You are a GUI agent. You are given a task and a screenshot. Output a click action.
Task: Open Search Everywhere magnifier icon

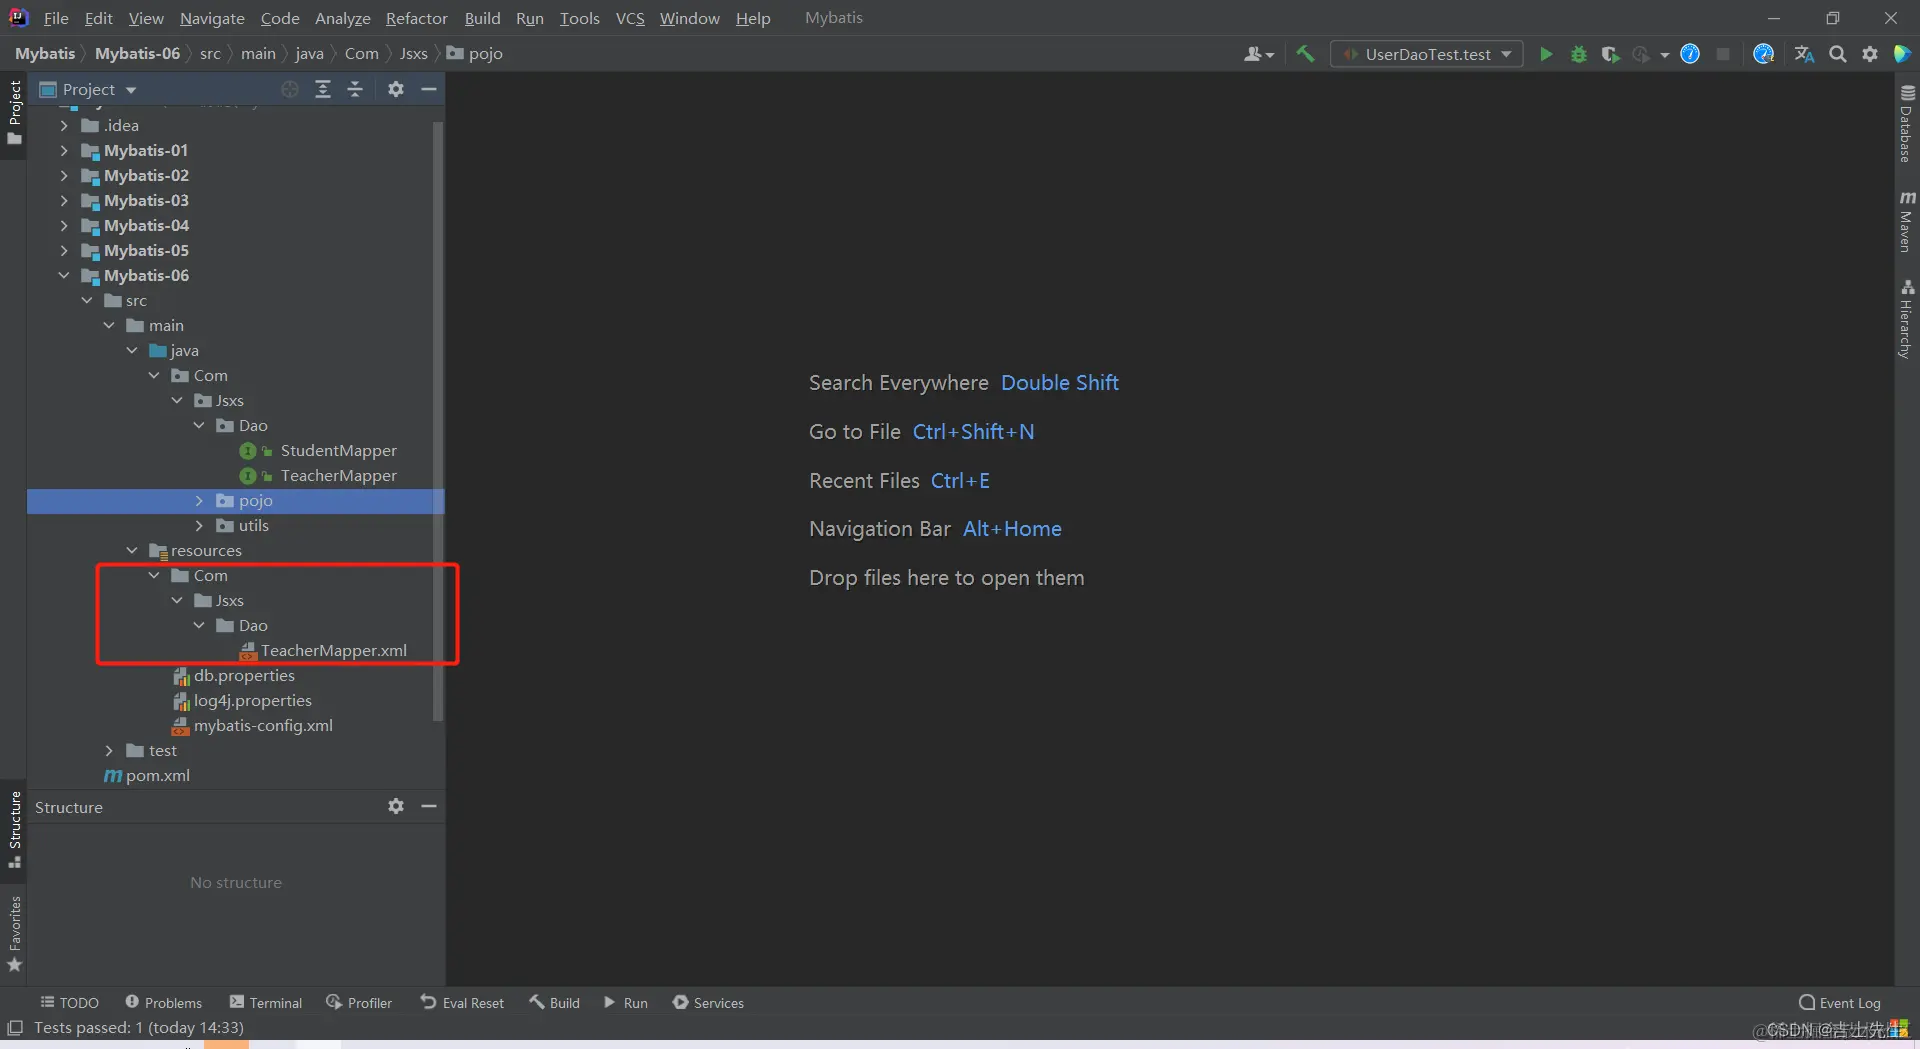coord(1837,54)
